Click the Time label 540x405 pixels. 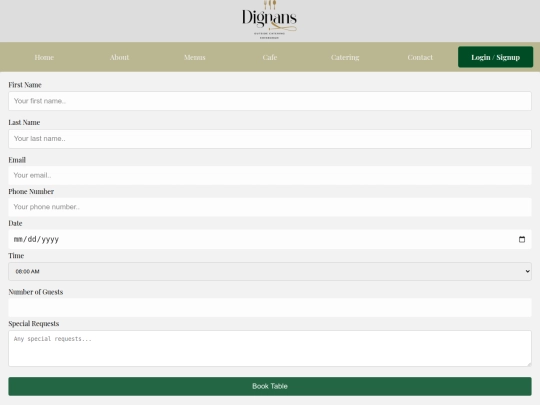(x=16, y=256)
